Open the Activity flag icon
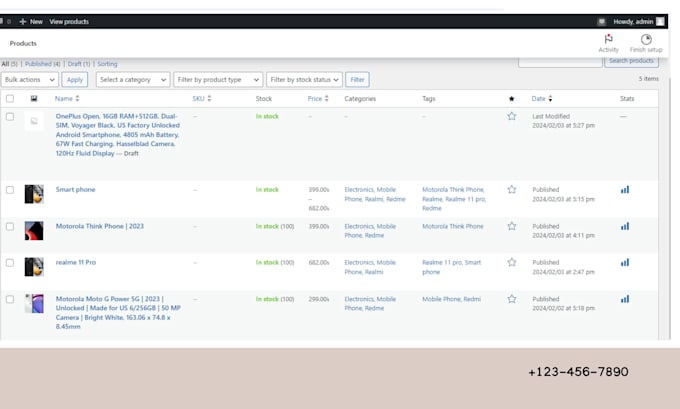 (608, 39)
